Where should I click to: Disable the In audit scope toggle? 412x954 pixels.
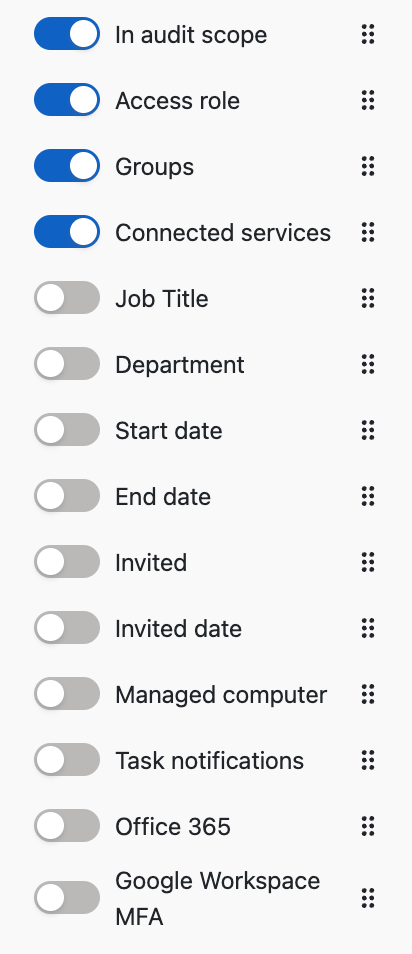pyautogui.click(x=67, y=34)
